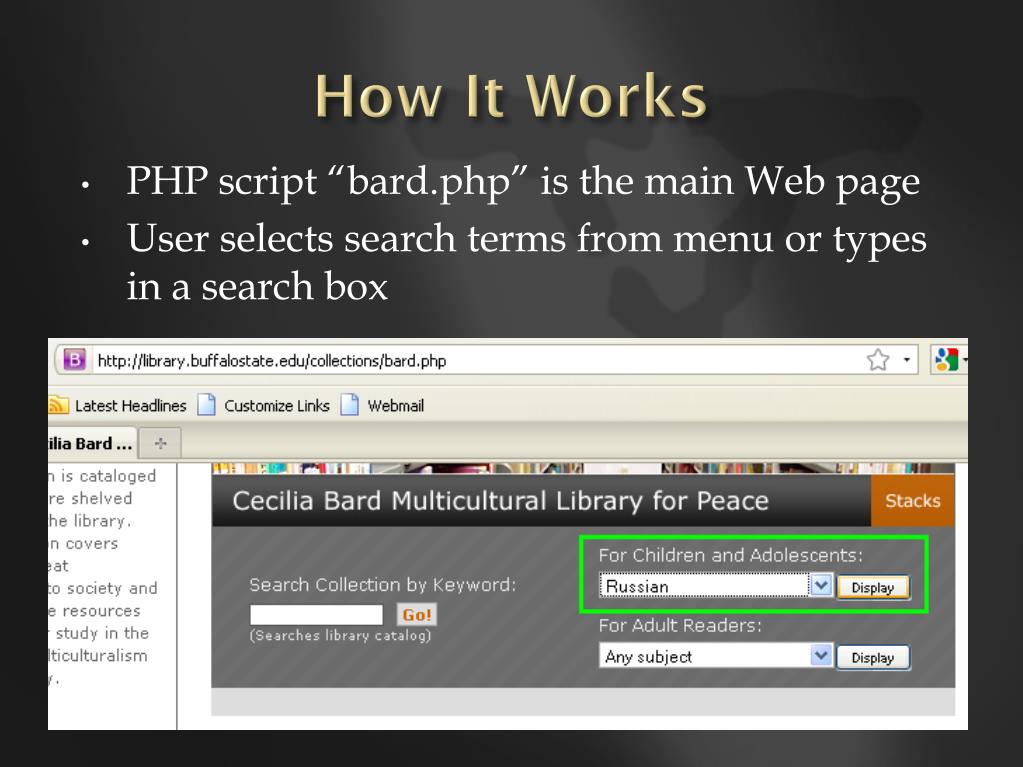Screen dimensions: 1023x767
Task: Click Display button next to Any subject
Action: pos(873,657)
